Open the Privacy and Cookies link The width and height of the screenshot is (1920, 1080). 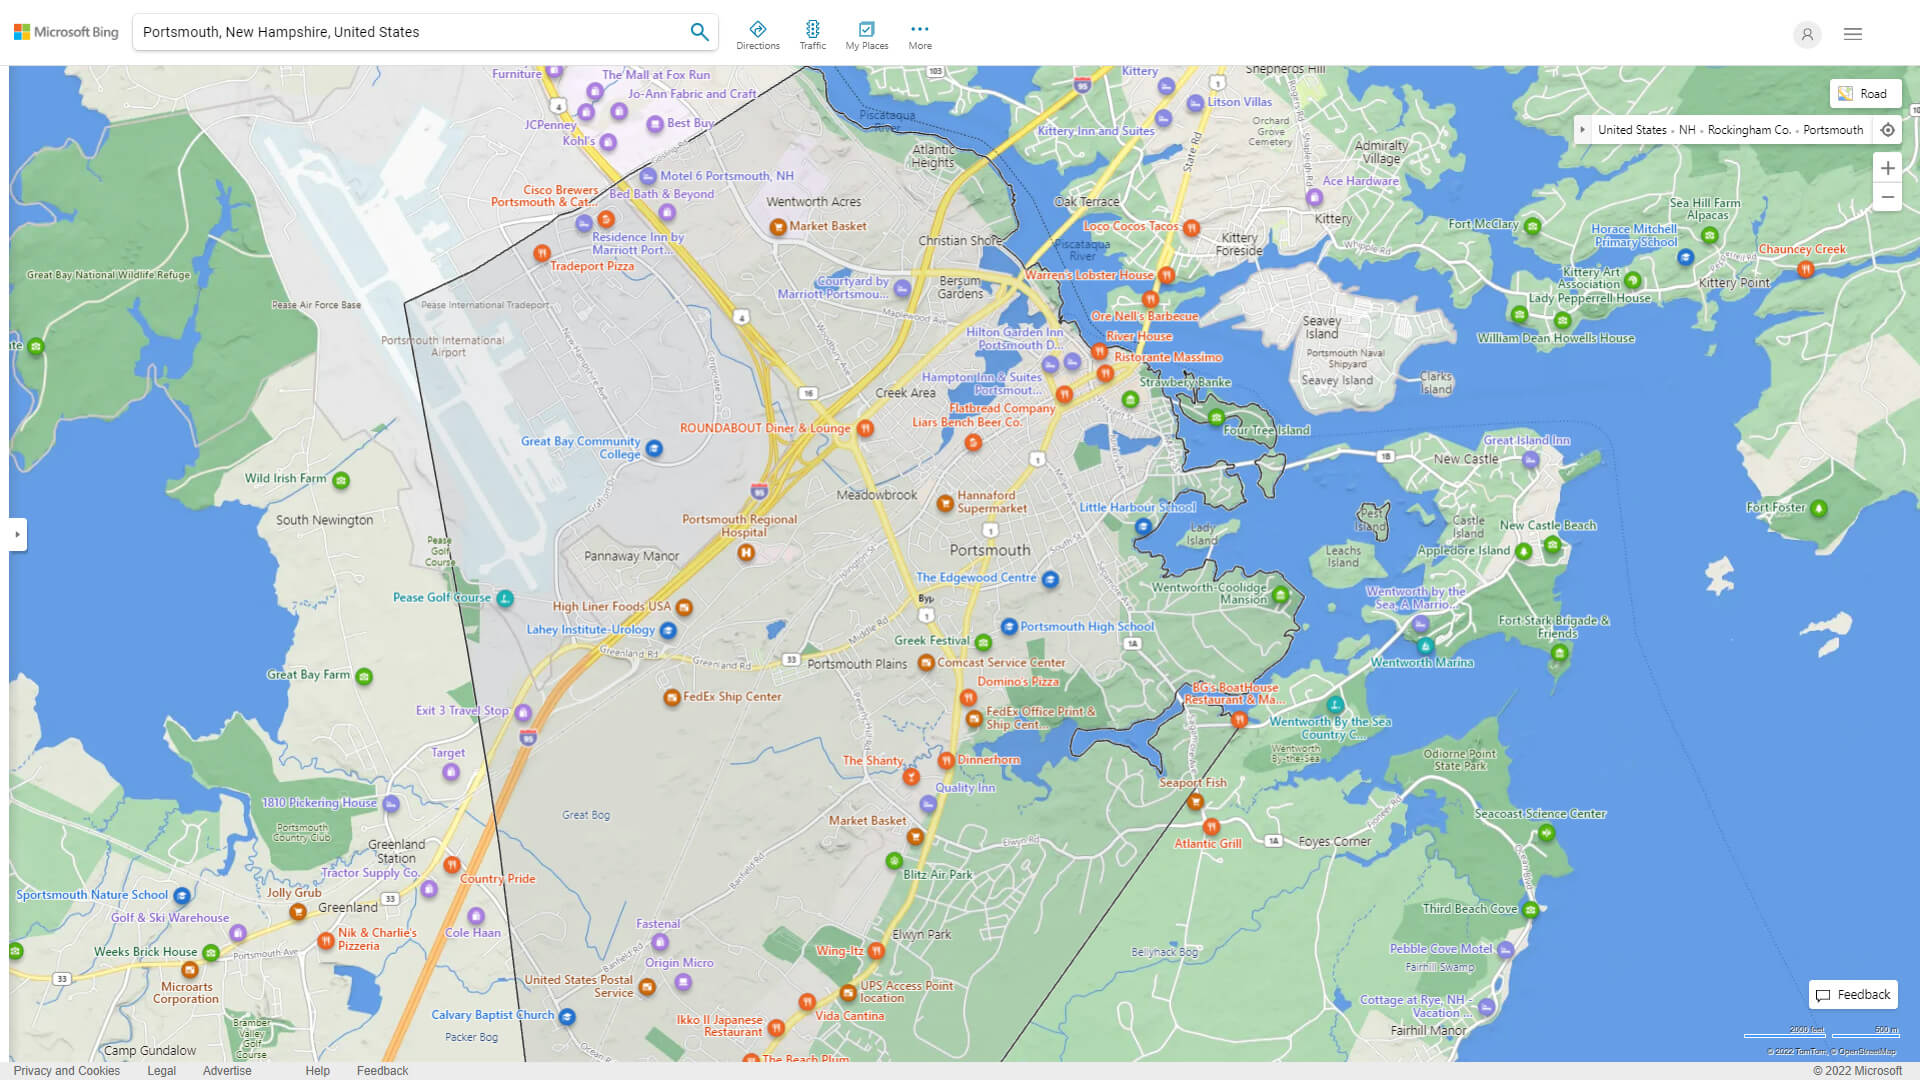tap(67, 1070)
